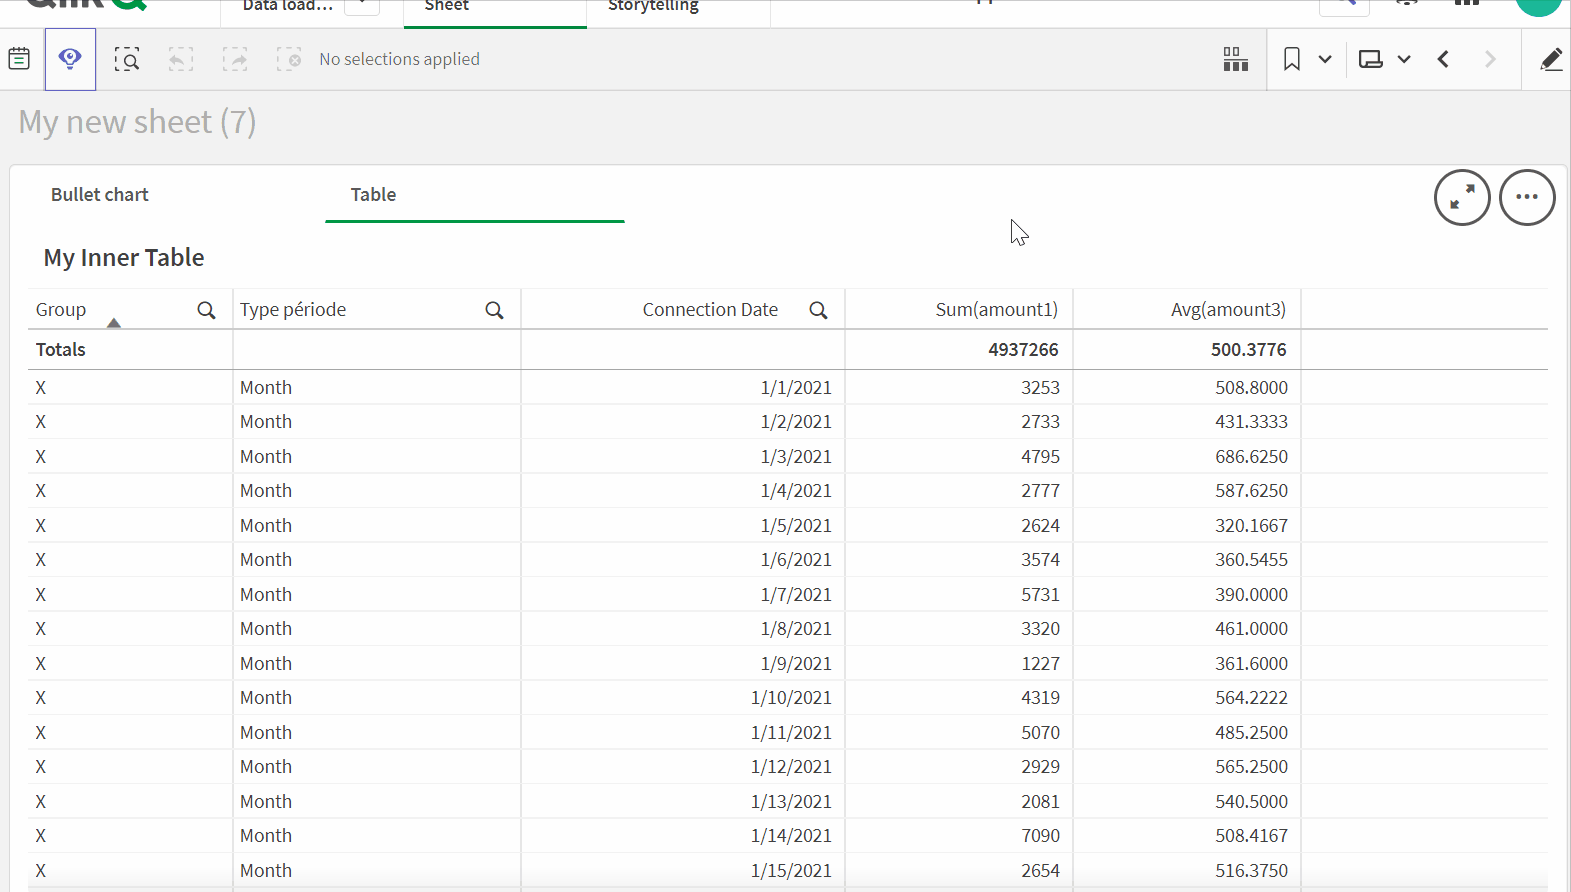
Task: Switch to the Bullet chart tab
Action: 100,195
